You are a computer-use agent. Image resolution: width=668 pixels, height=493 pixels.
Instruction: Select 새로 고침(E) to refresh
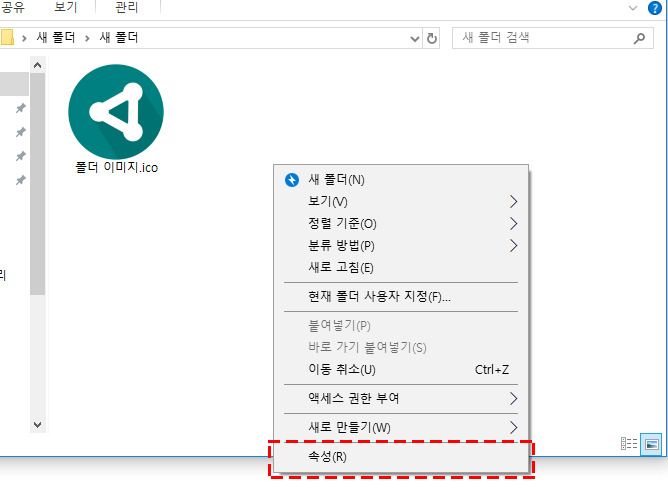(400, 268)
